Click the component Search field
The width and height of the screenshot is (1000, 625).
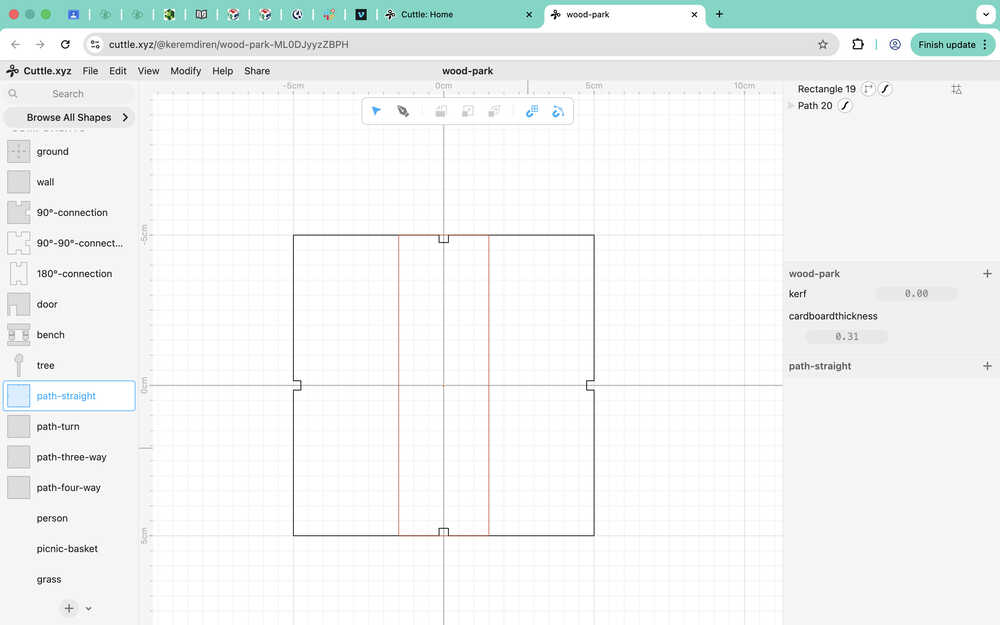click(69, 94)
